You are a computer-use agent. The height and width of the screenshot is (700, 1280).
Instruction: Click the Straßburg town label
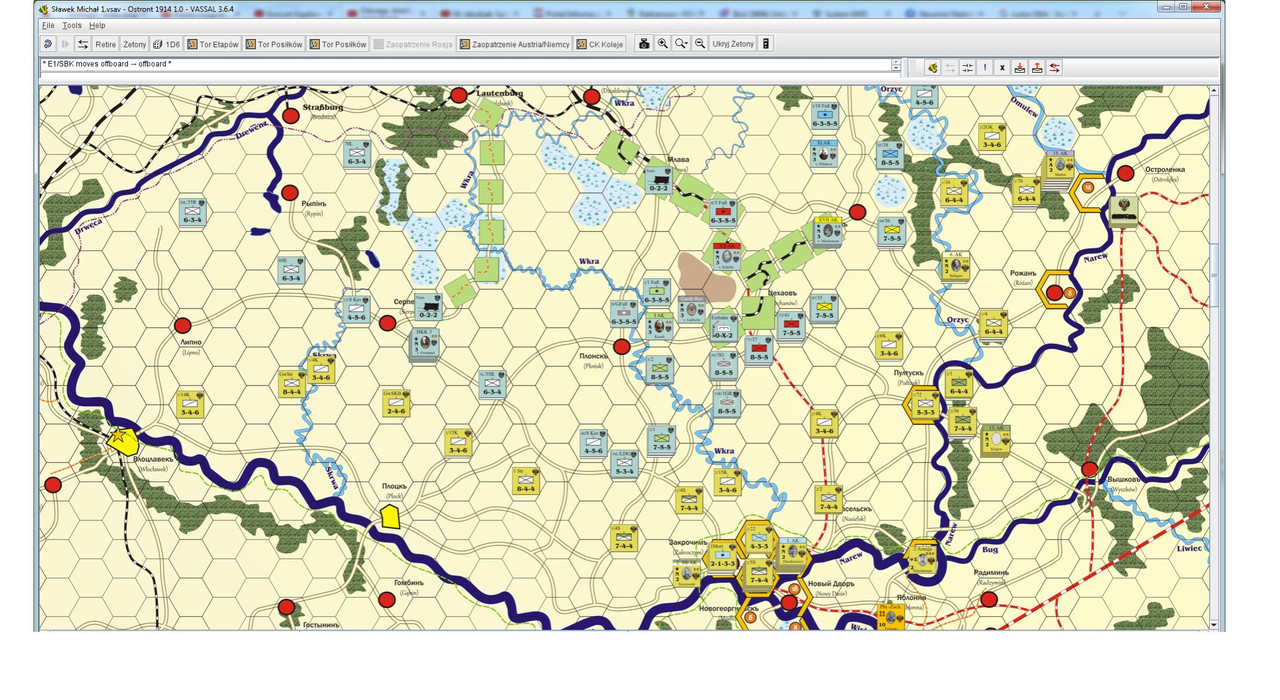point(323,105)
